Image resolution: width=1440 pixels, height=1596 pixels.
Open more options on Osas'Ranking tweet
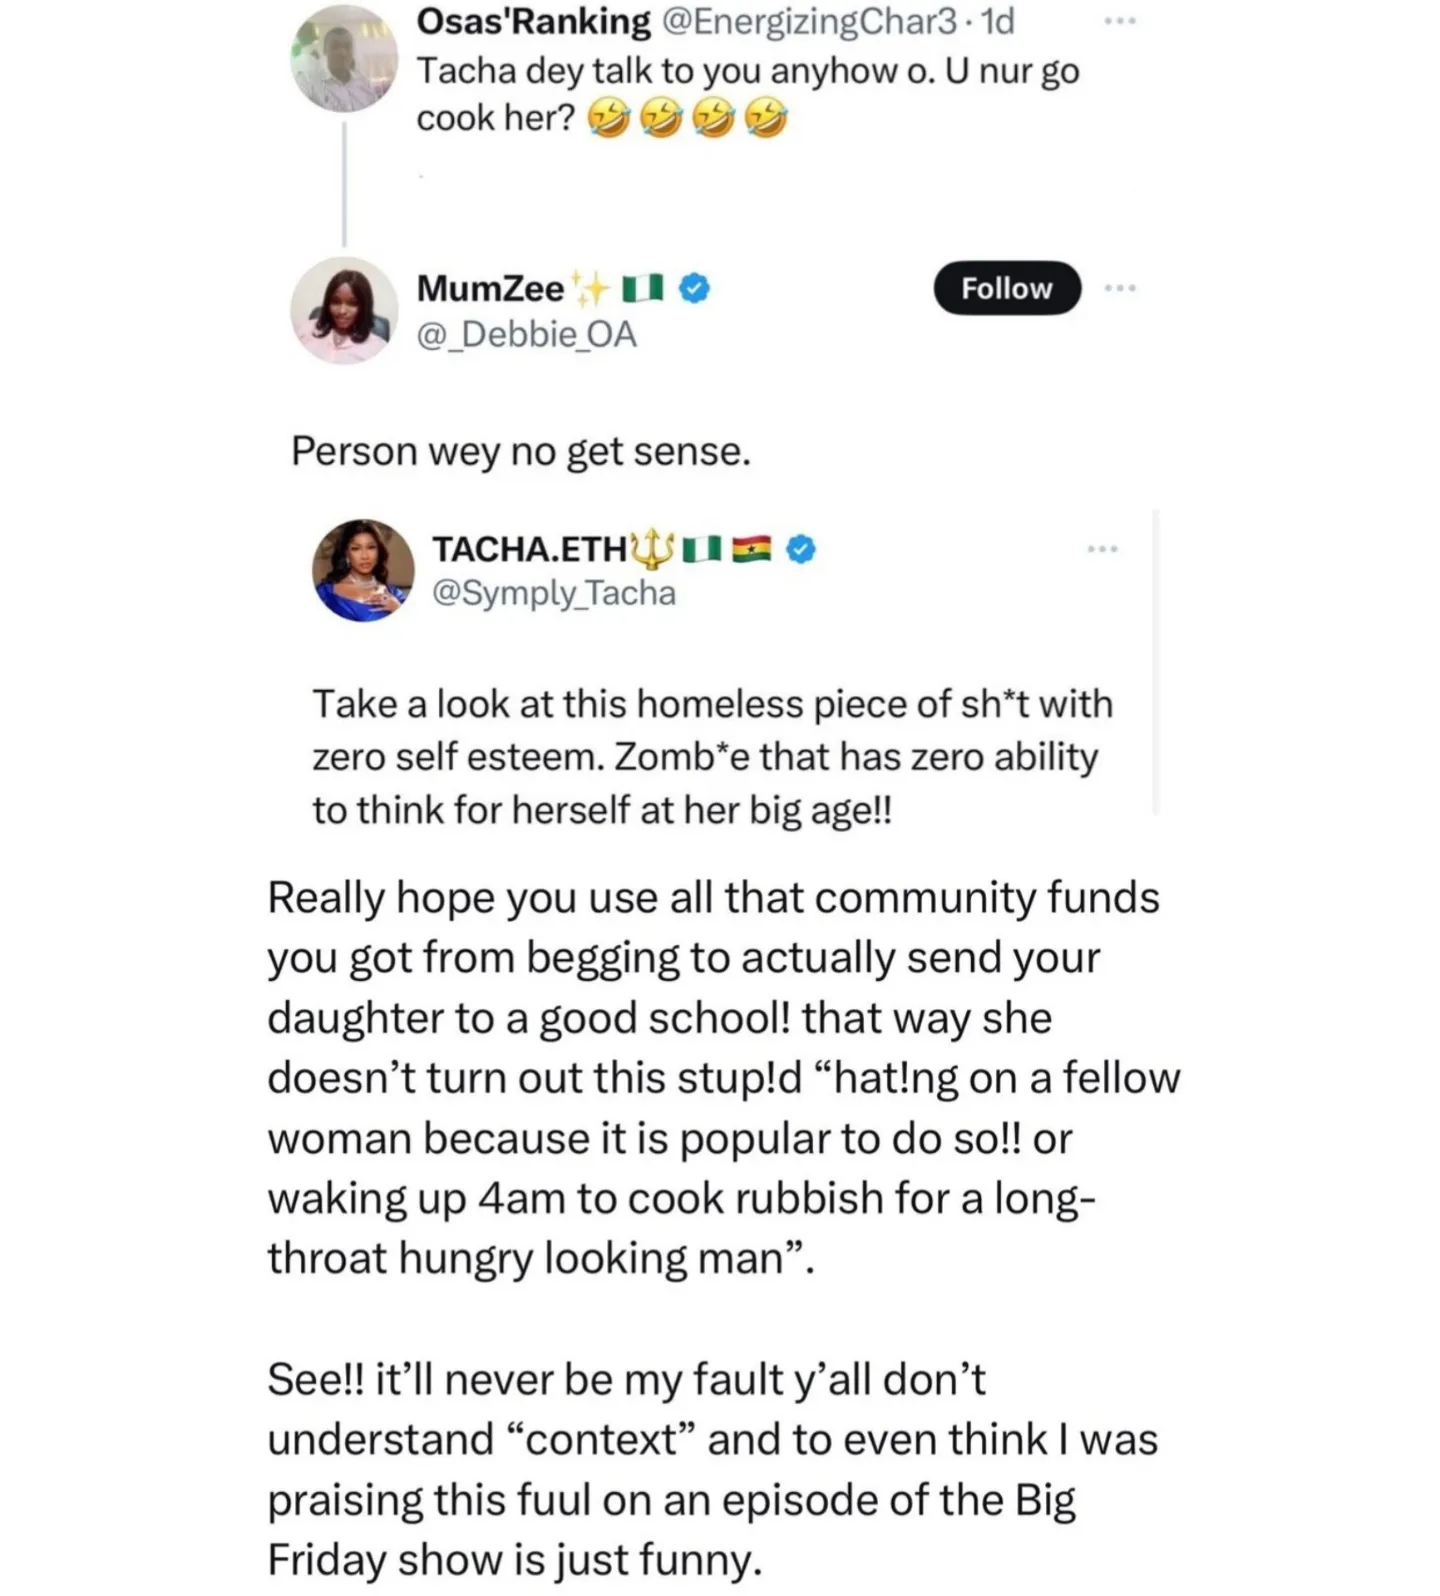tap(1119, 21)
